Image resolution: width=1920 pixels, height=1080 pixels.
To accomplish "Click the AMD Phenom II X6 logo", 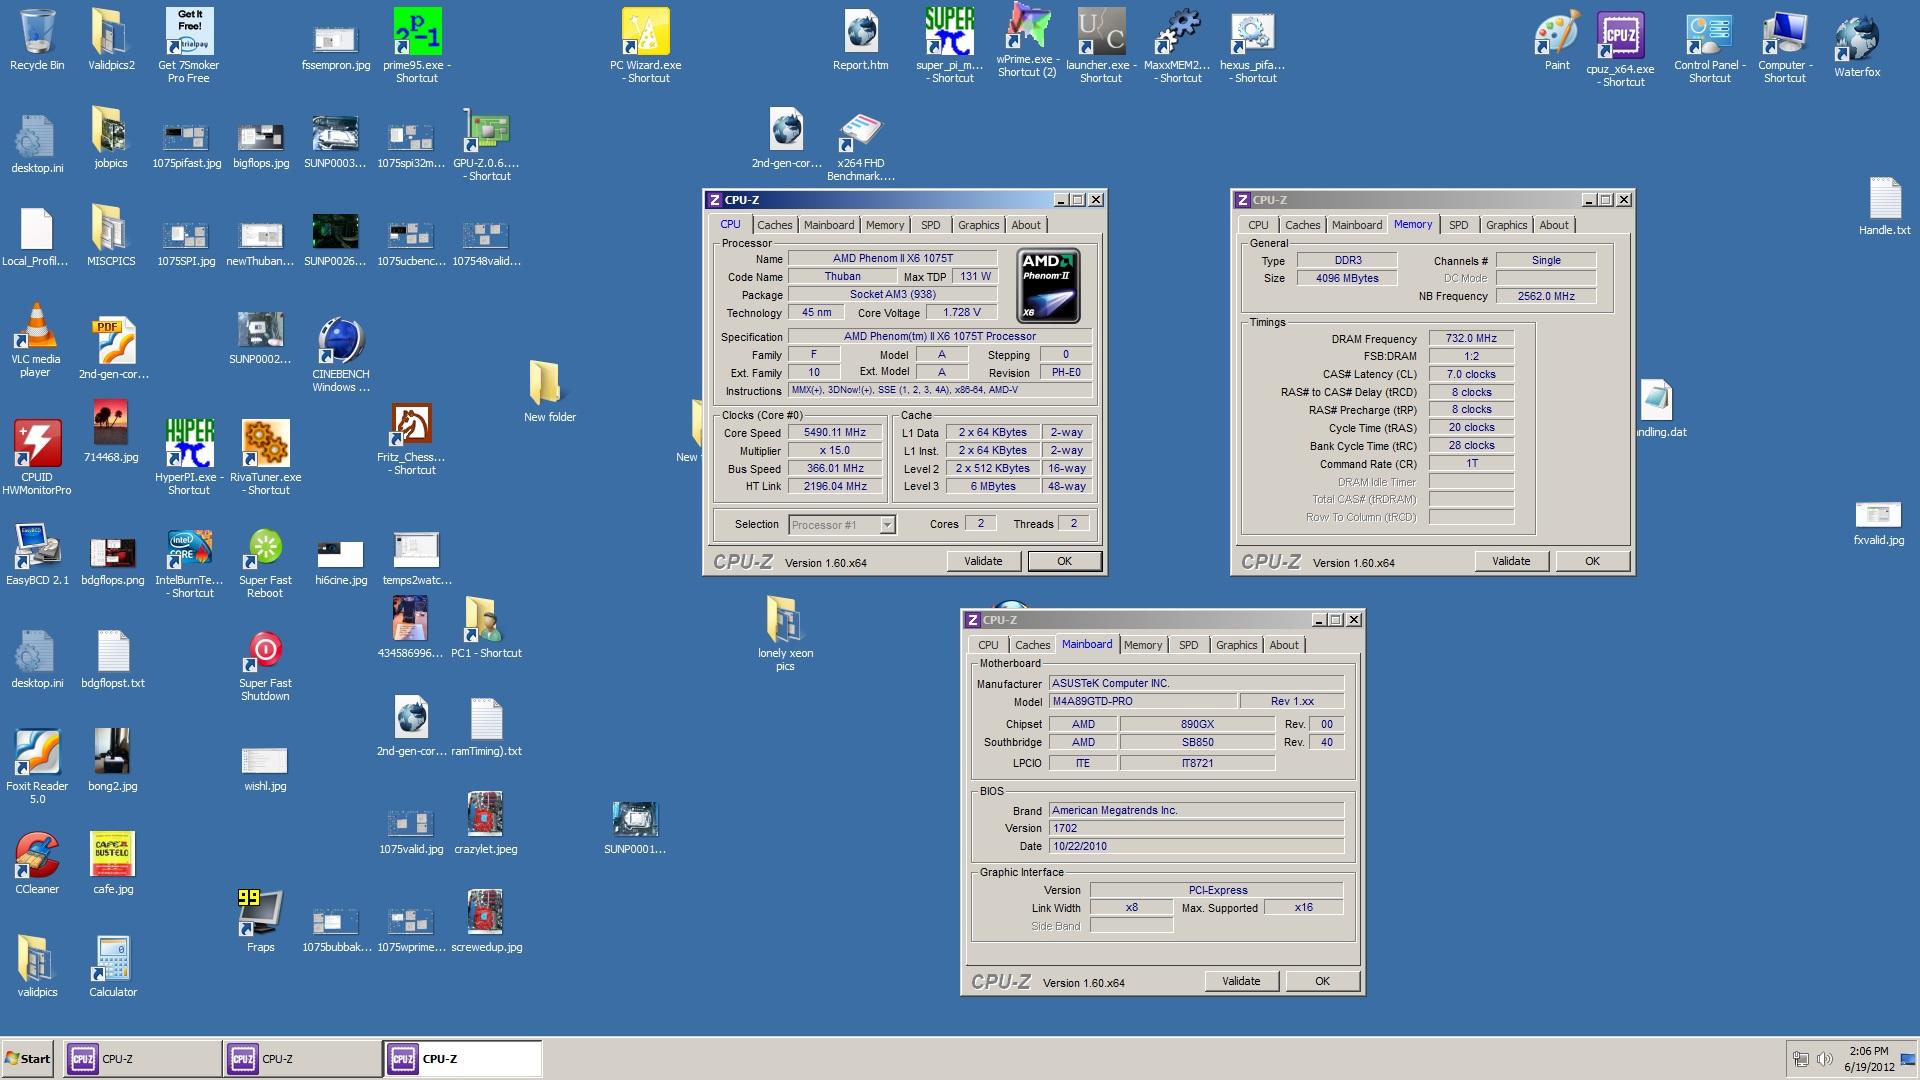I will (1048, 286).
